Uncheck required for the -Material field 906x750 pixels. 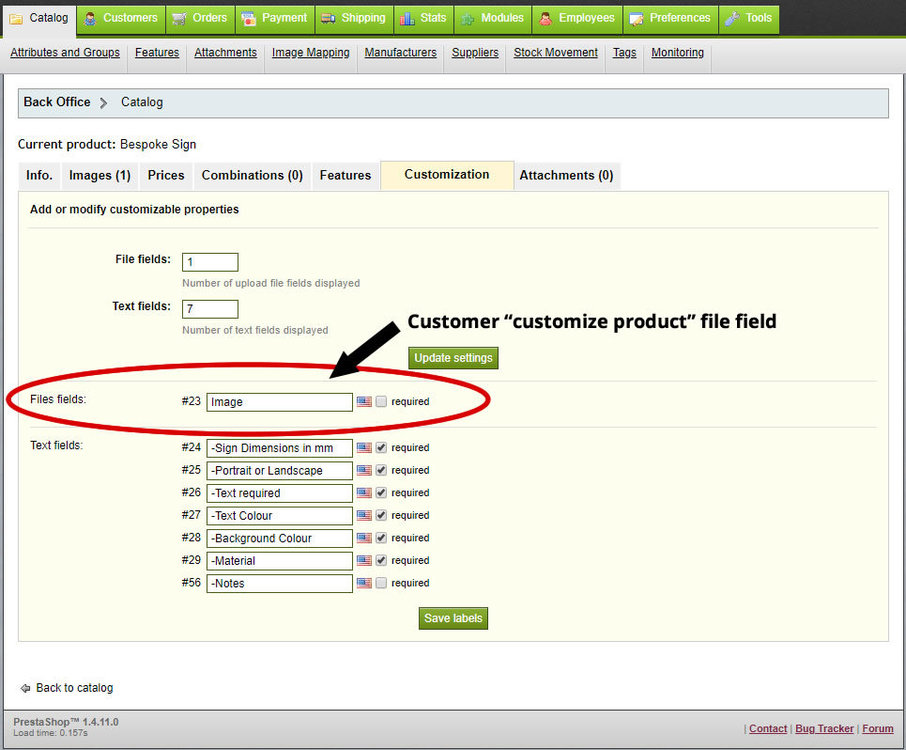click(381, 560)
